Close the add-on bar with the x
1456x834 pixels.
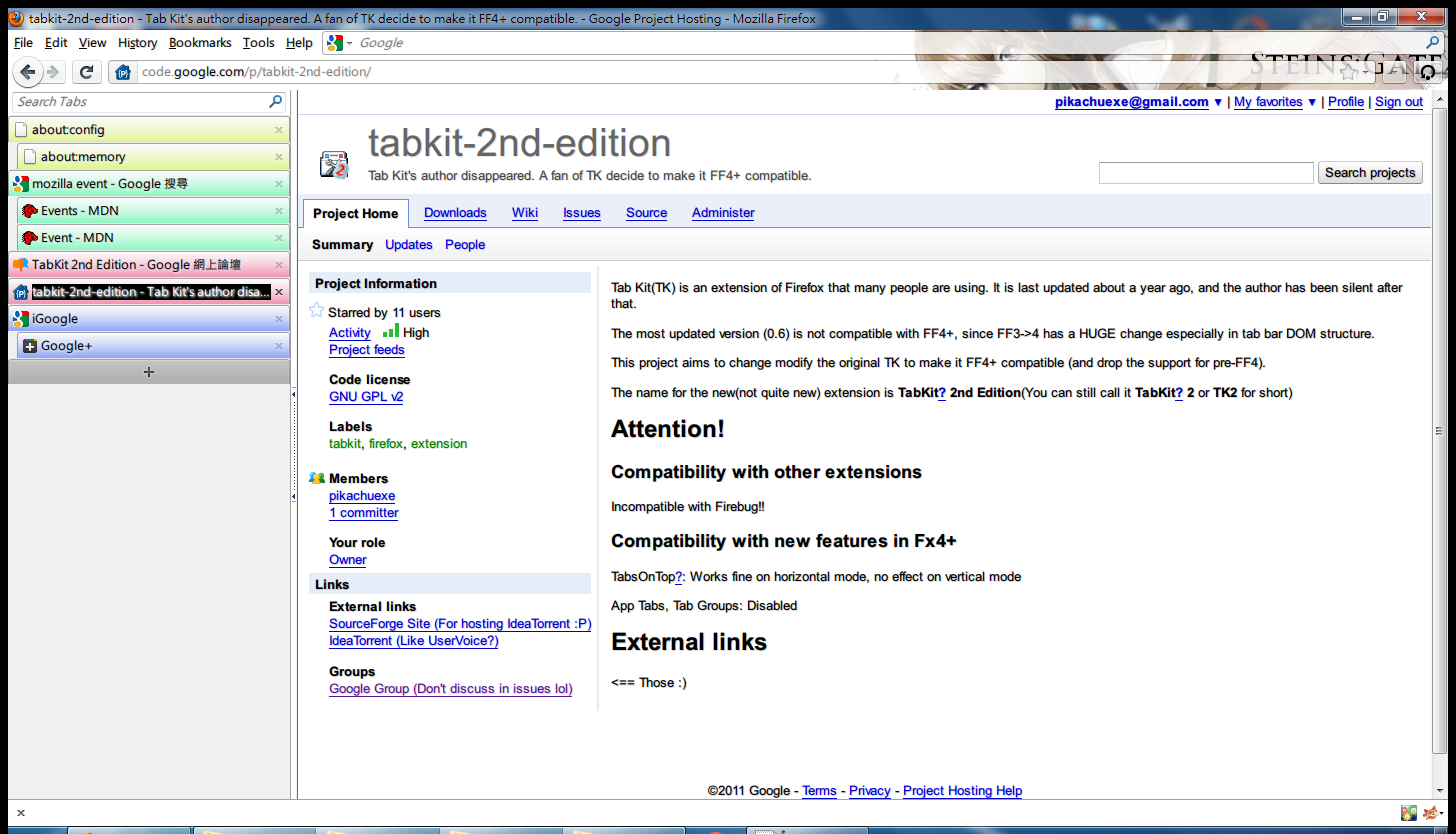tap(20, 813)
